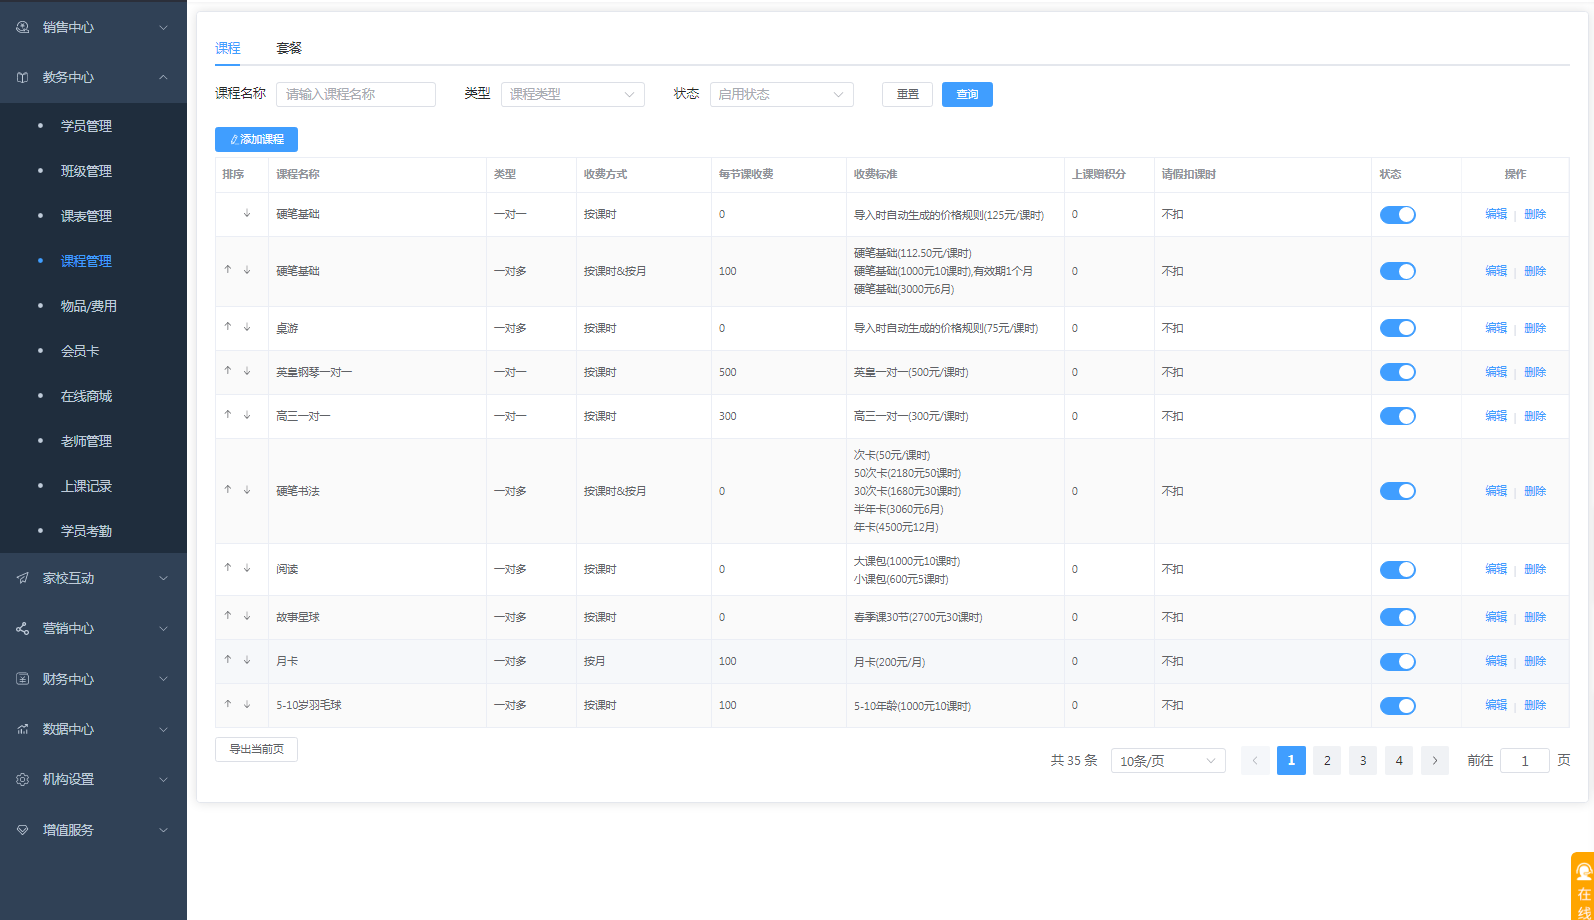
Task: Expand the 数据中心 menu
Action: point(164,729)
